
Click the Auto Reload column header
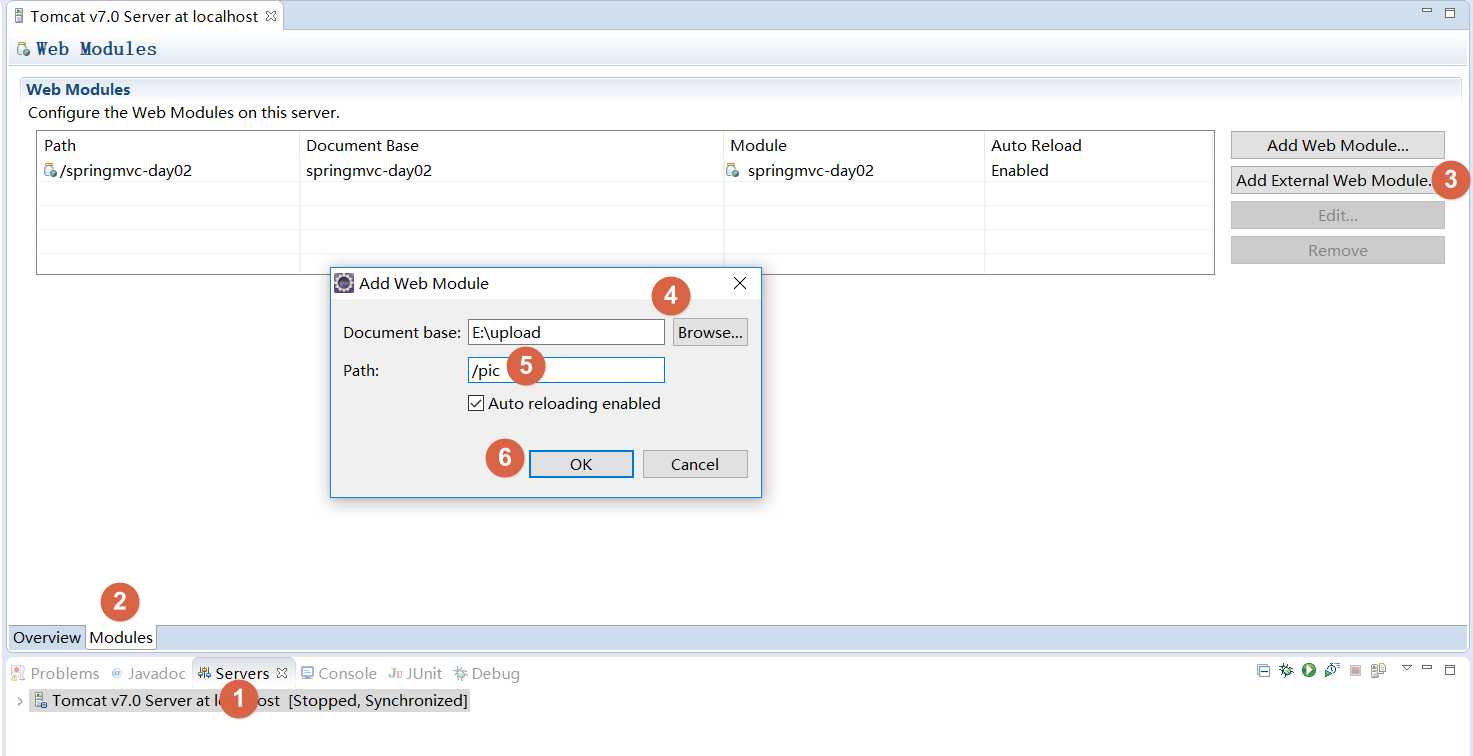point(1098,145)
